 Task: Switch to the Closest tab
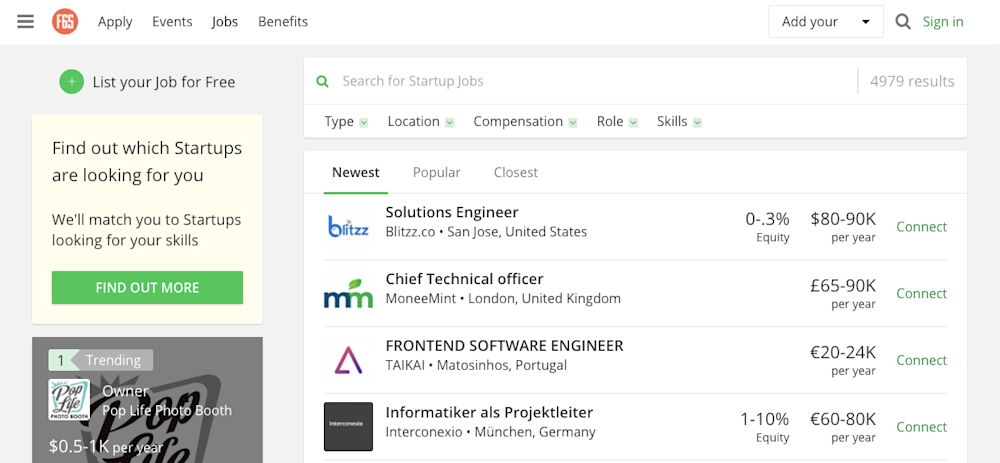click(516, 172)
